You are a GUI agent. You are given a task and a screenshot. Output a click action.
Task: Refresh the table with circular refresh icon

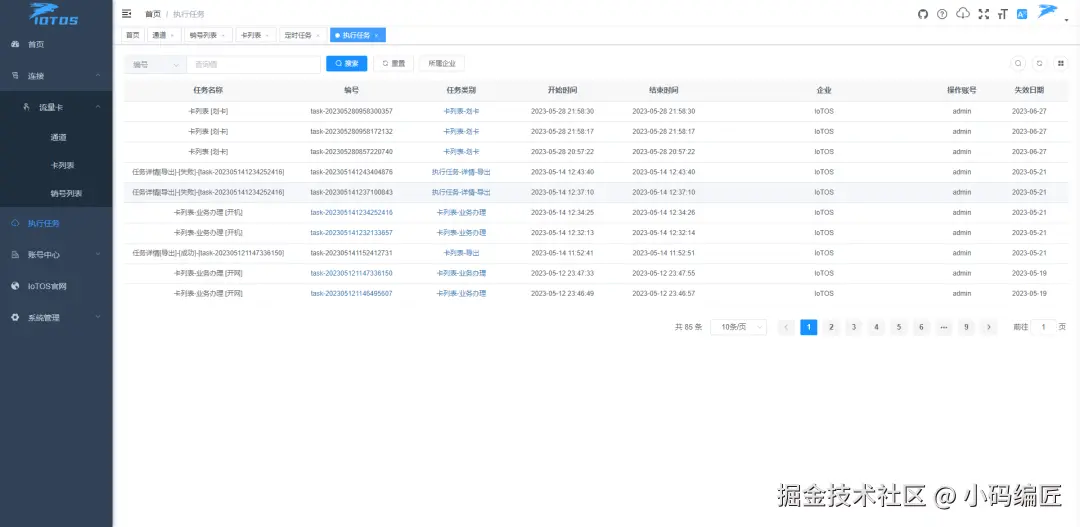1039,63
